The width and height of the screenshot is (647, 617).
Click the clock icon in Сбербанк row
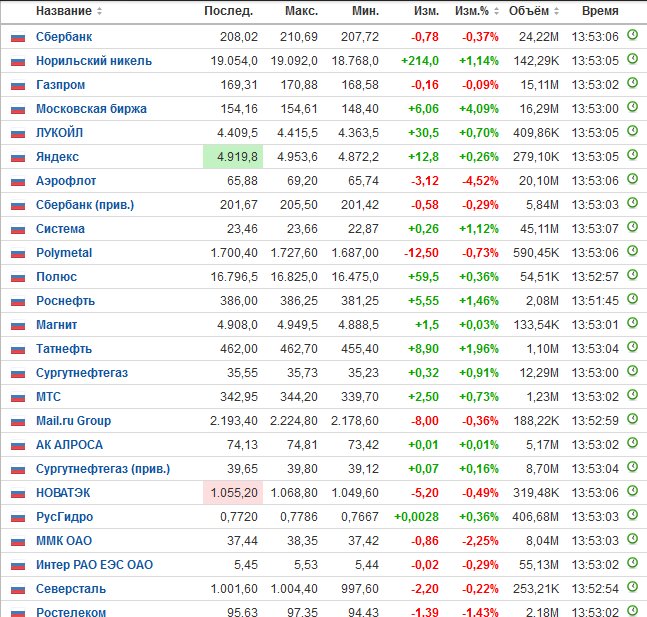[633, 35]
